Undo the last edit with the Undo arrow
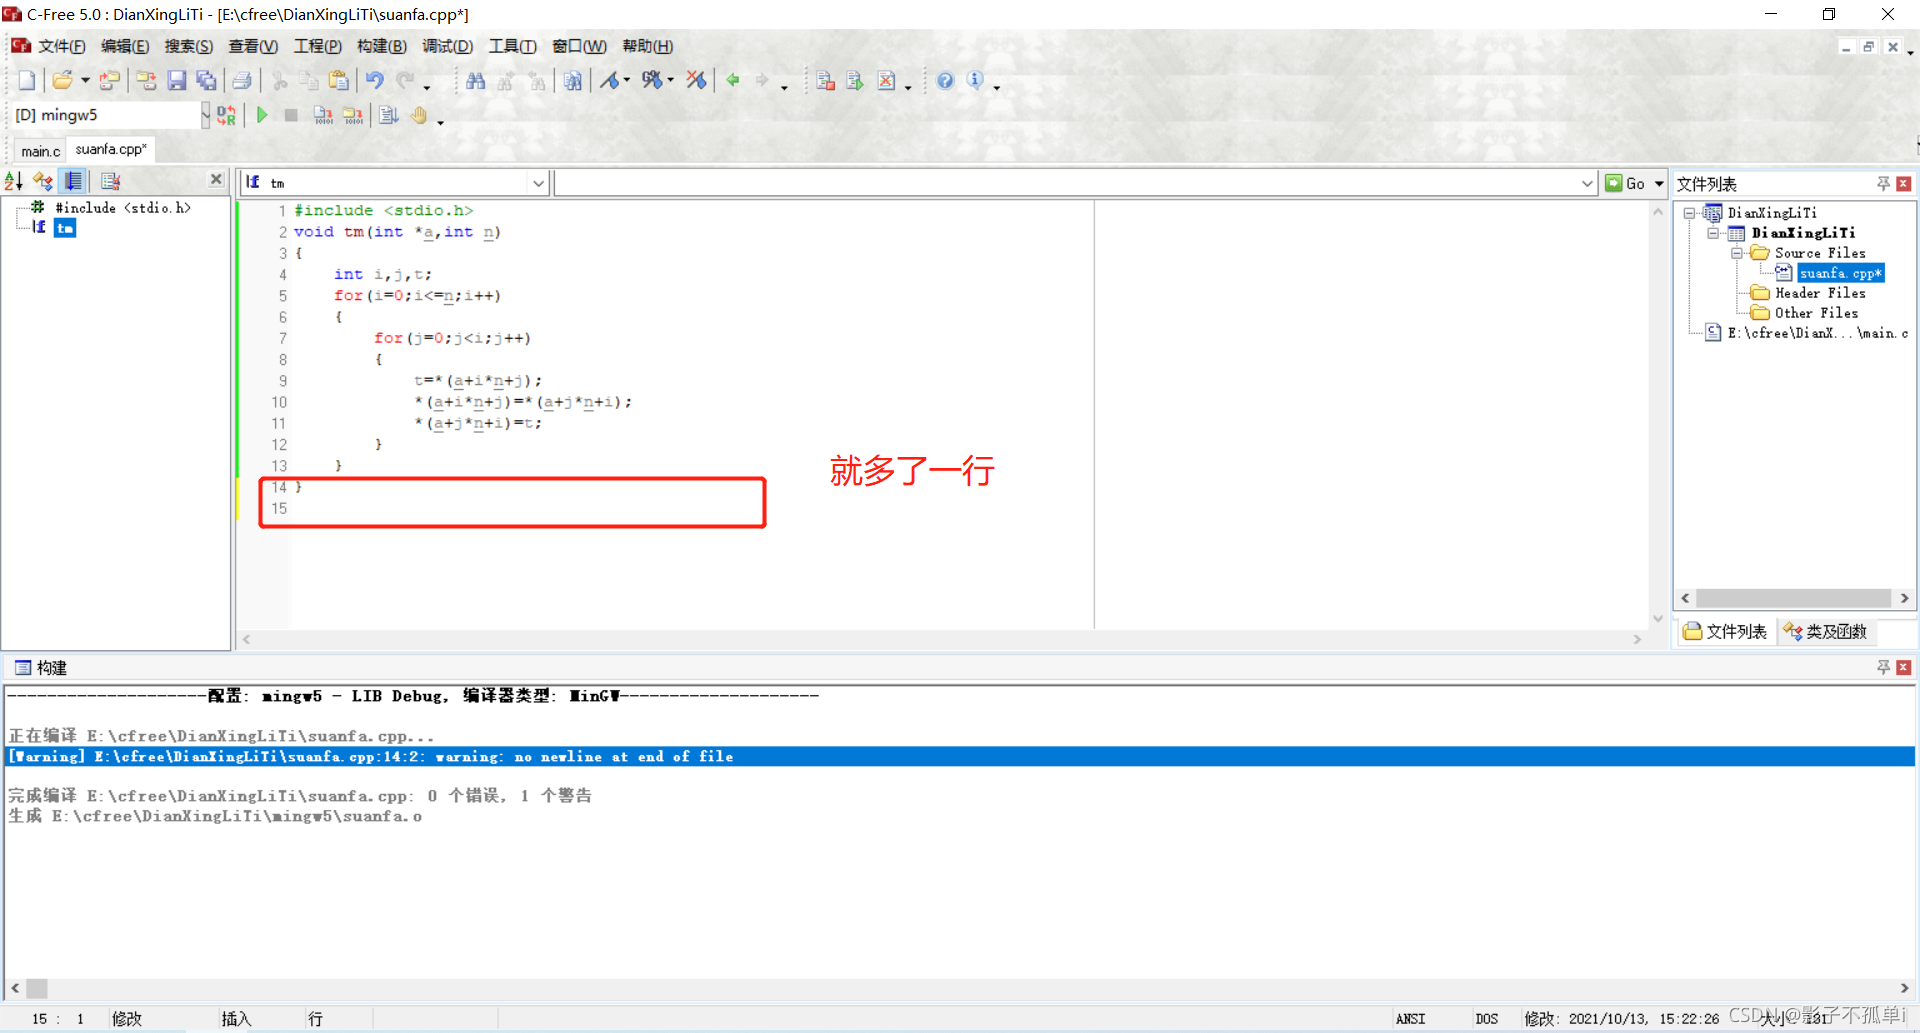Viewport: 1920px width, 1033px height. 375,81
